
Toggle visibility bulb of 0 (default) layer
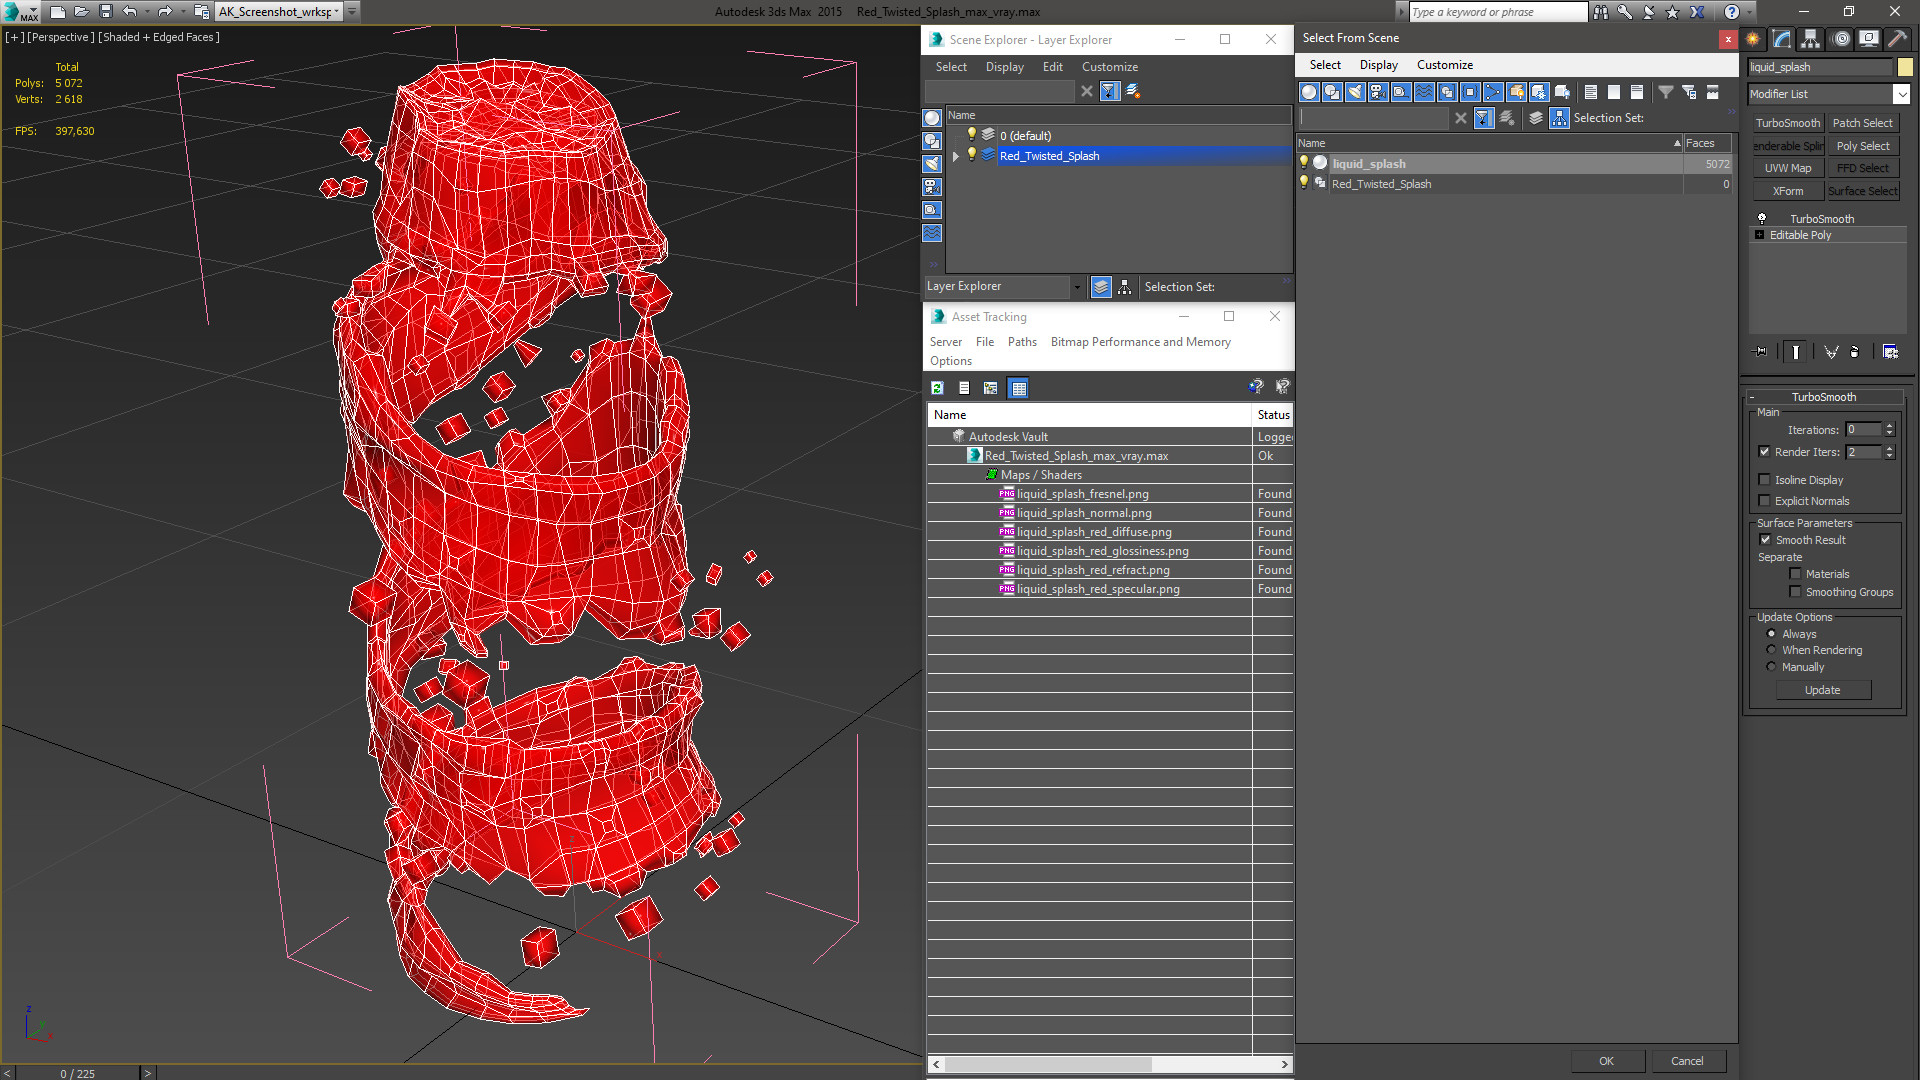[x=971, y=135]
